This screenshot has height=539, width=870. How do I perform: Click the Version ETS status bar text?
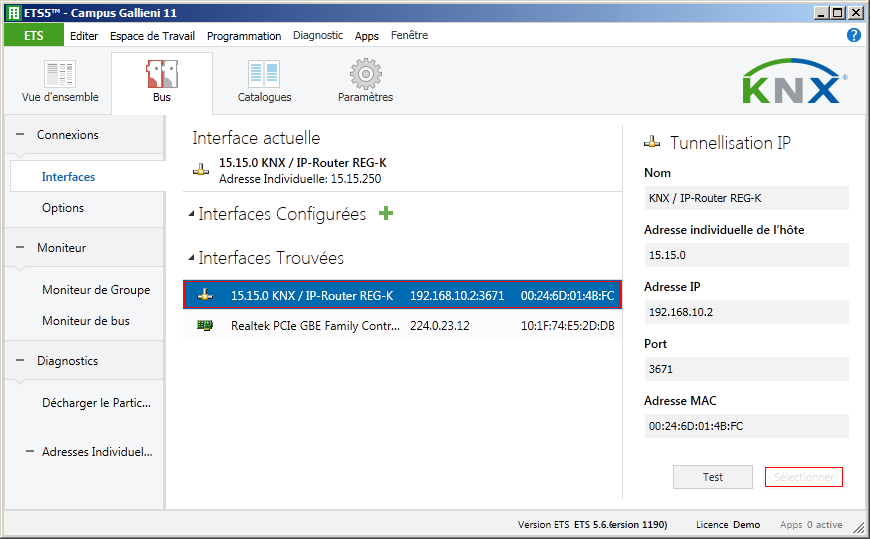coord(593,525)
